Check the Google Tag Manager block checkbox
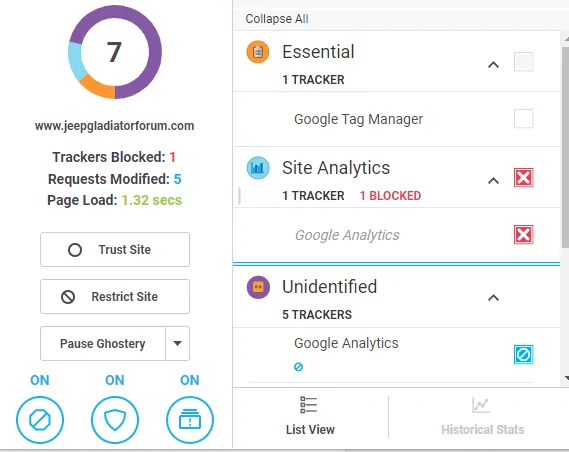569x452 pixels. (523, 119)
